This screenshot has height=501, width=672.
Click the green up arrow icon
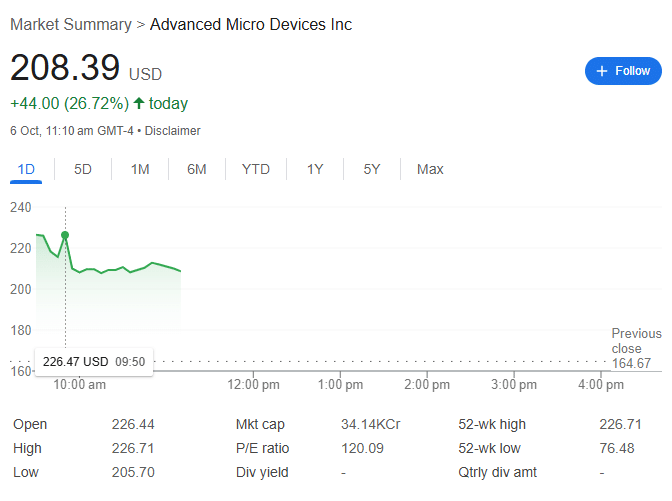coord(139,103)
